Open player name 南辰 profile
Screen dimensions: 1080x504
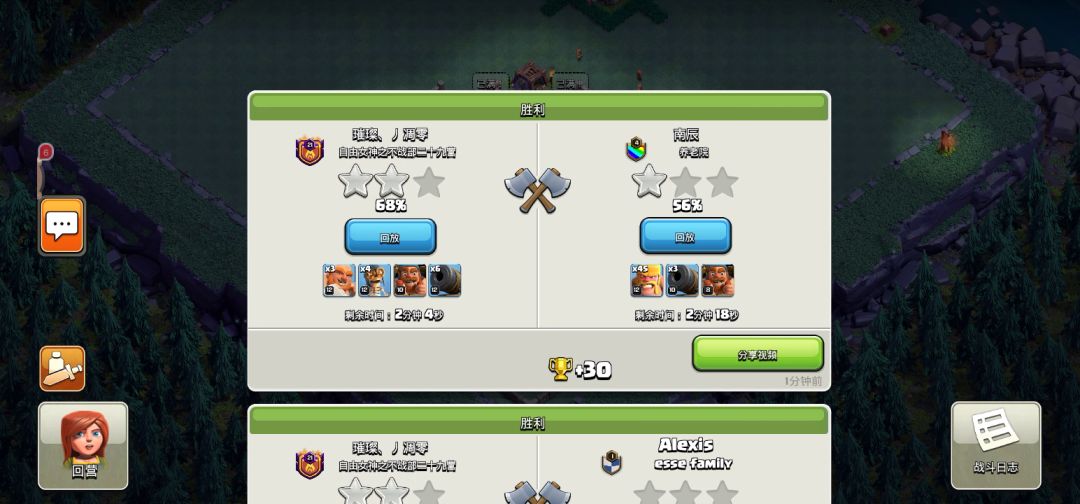[686, 134]
